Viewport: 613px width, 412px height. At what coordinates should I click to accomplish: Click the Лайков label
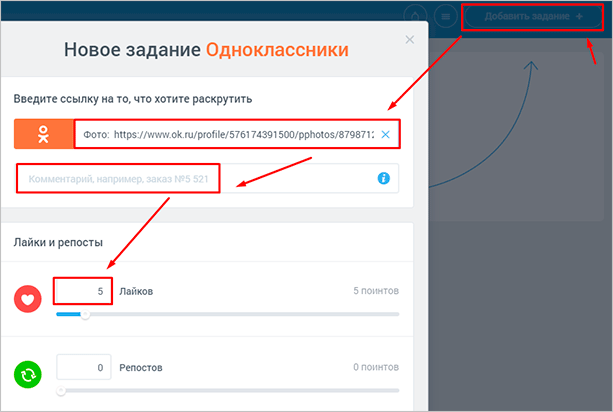click(x=136, y=292)
